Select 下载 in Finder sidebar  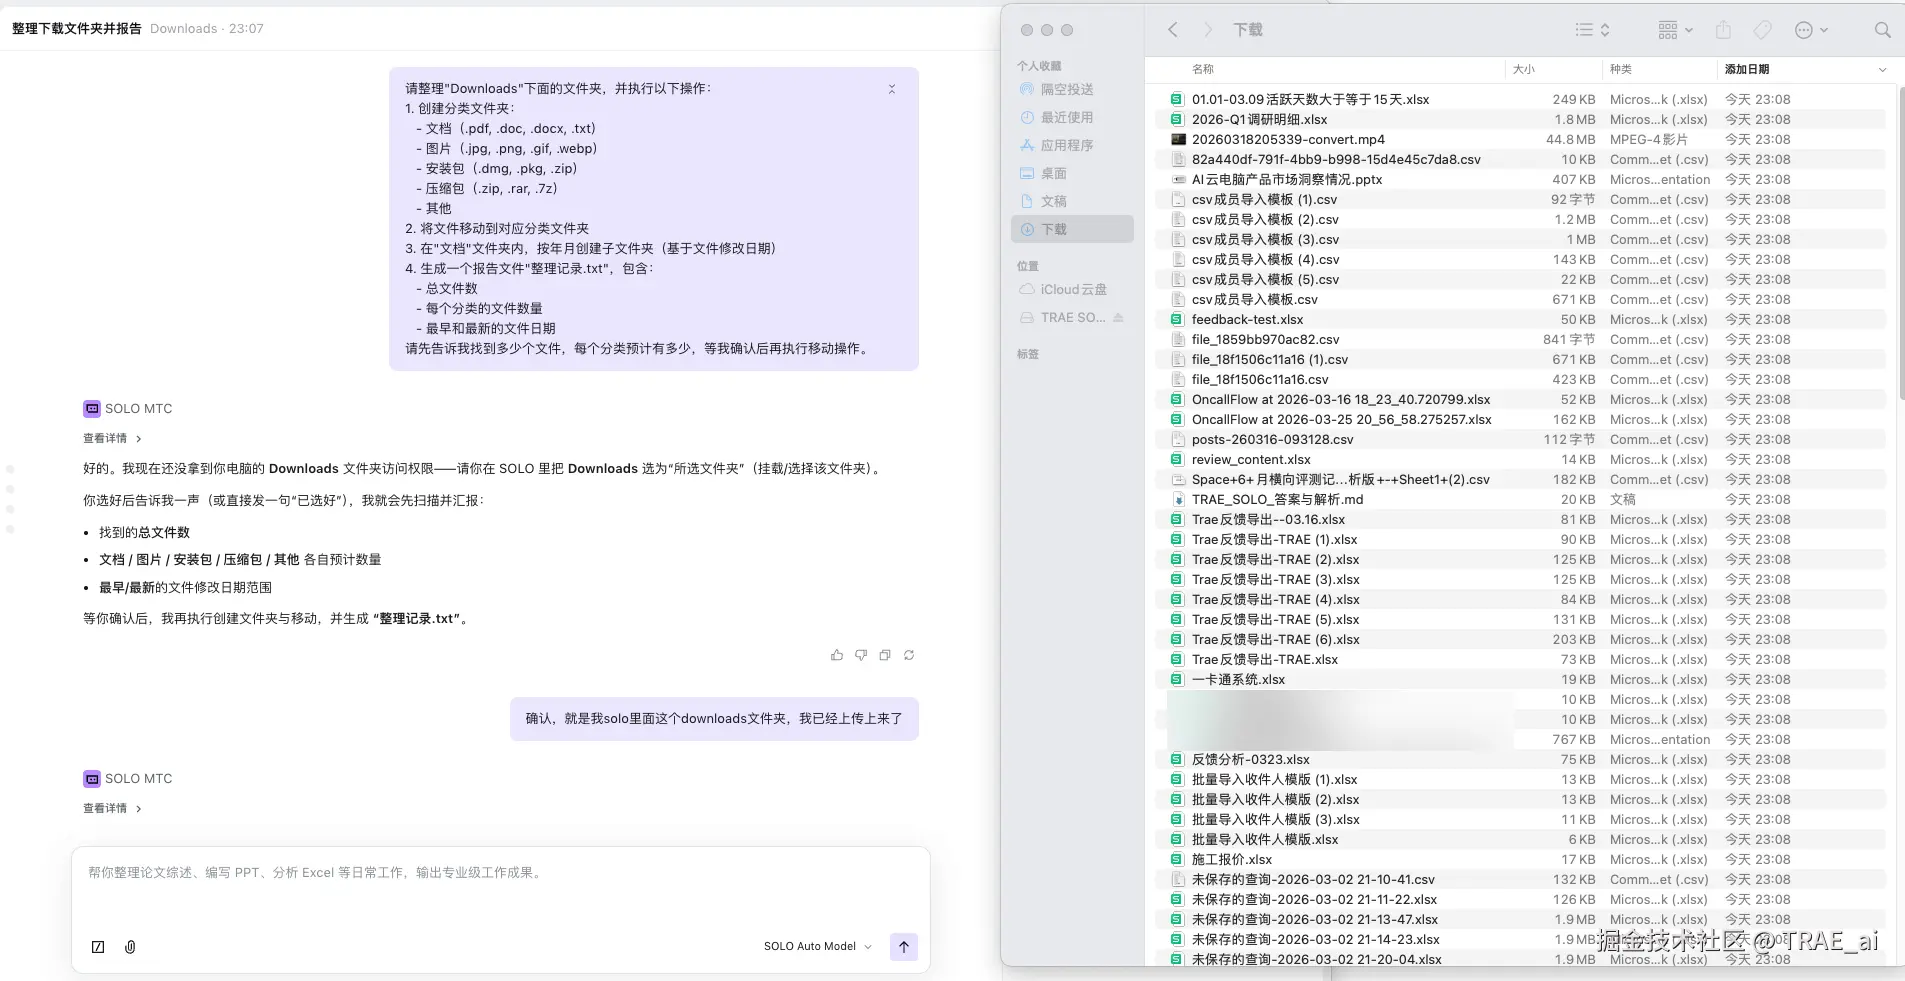point(1072,229)
